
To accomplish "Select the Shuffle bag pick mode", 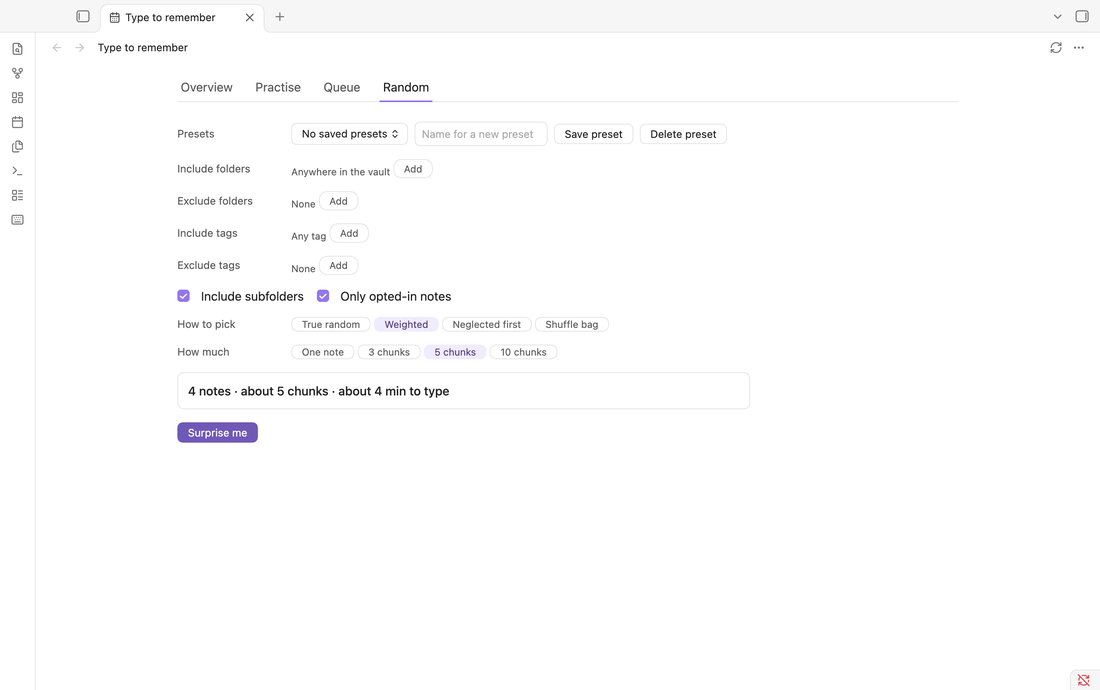I will pyautogui.click(x=572, y=325).
